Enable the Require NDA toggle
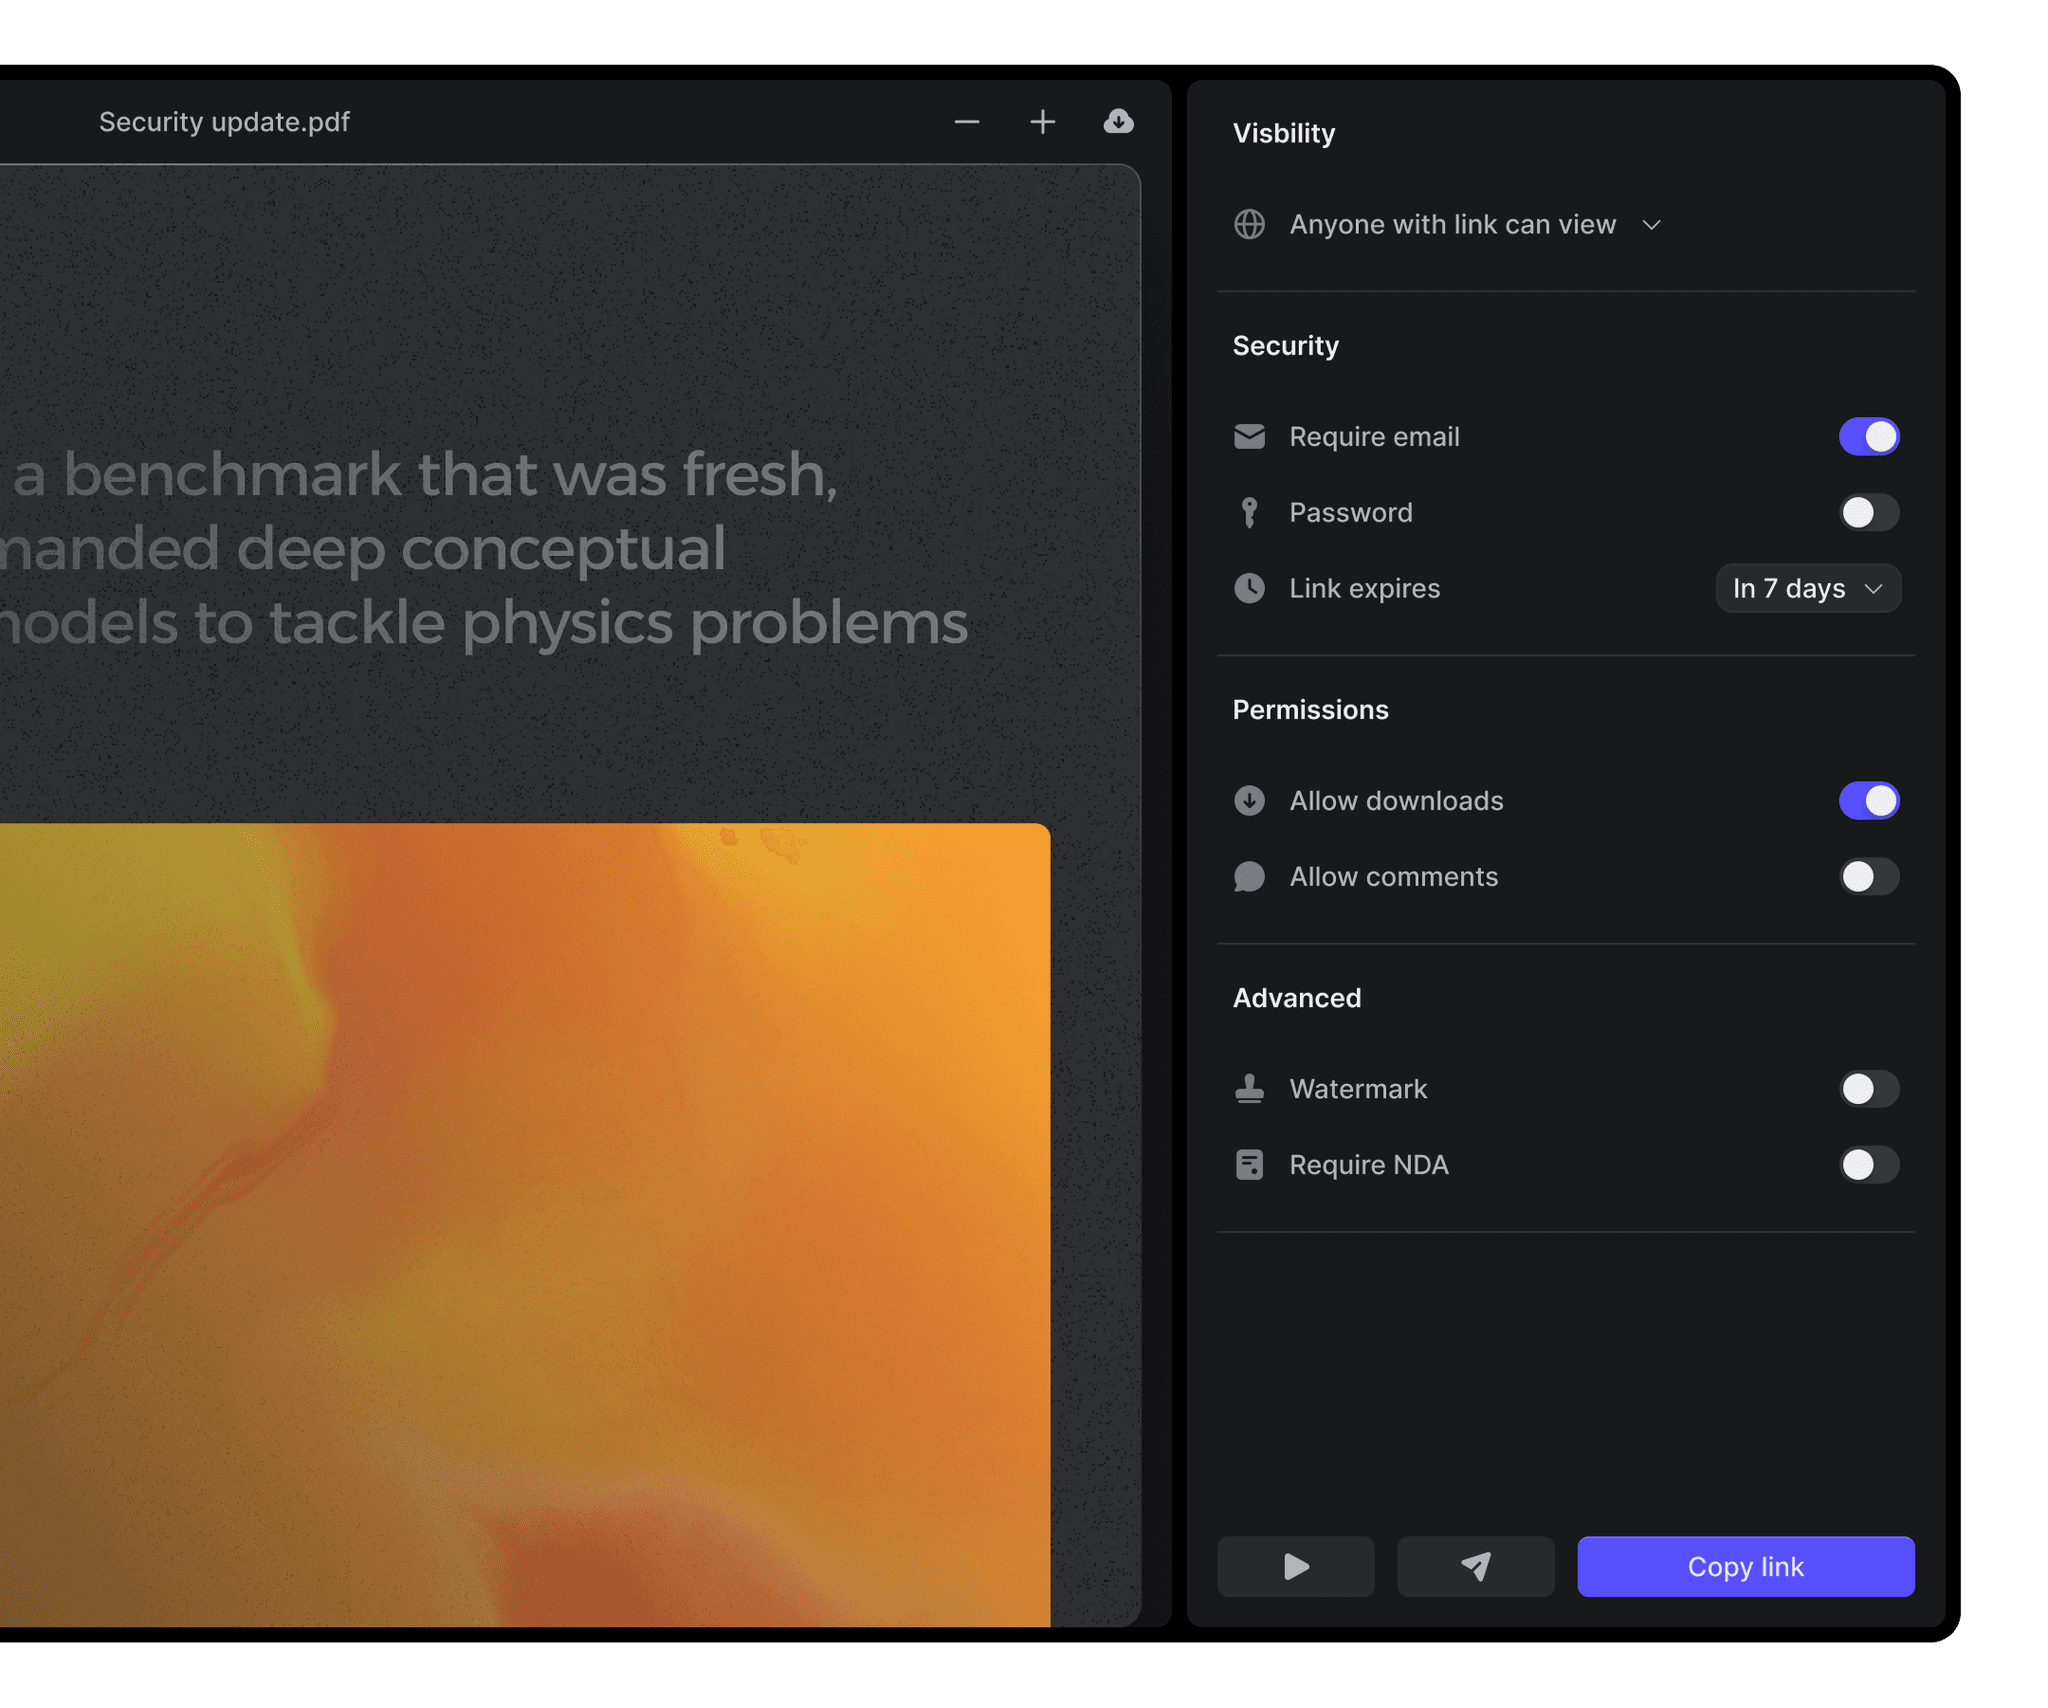 tap(1869, 1165)
